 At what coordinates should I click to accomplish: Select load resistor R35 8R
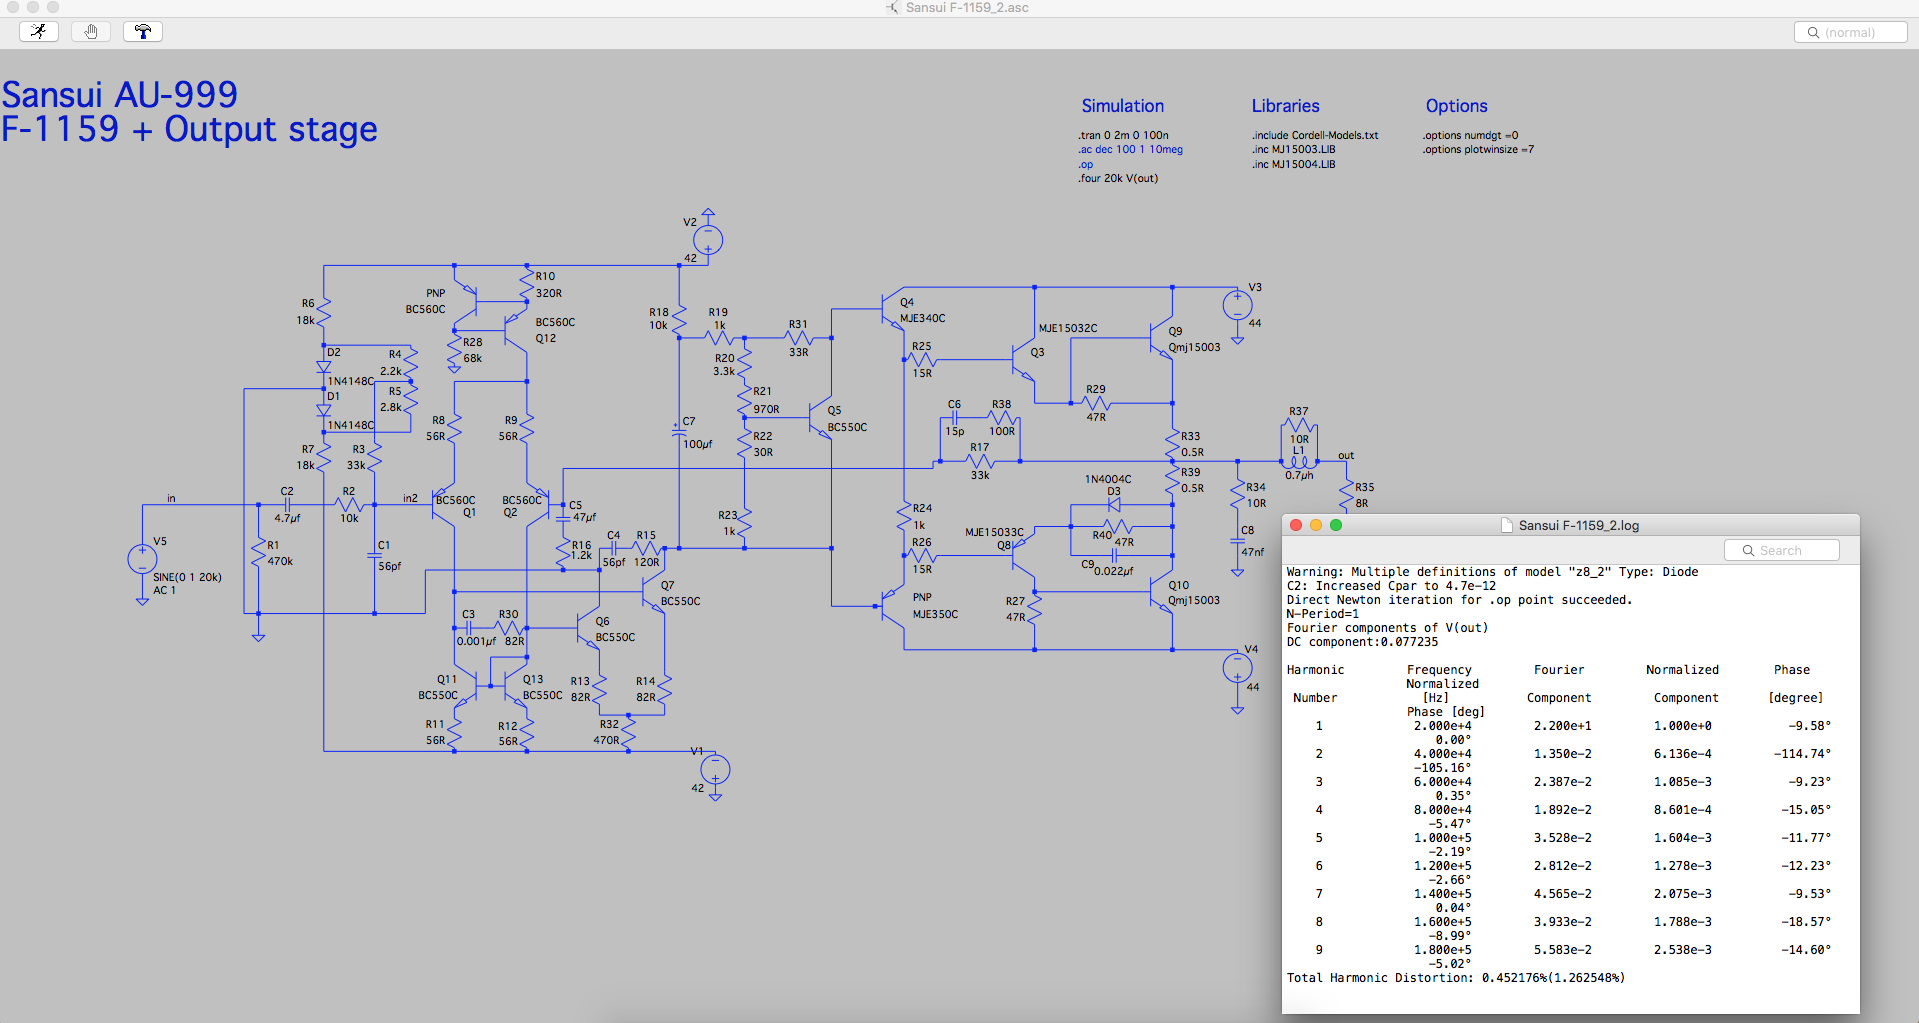[1347, 495]
